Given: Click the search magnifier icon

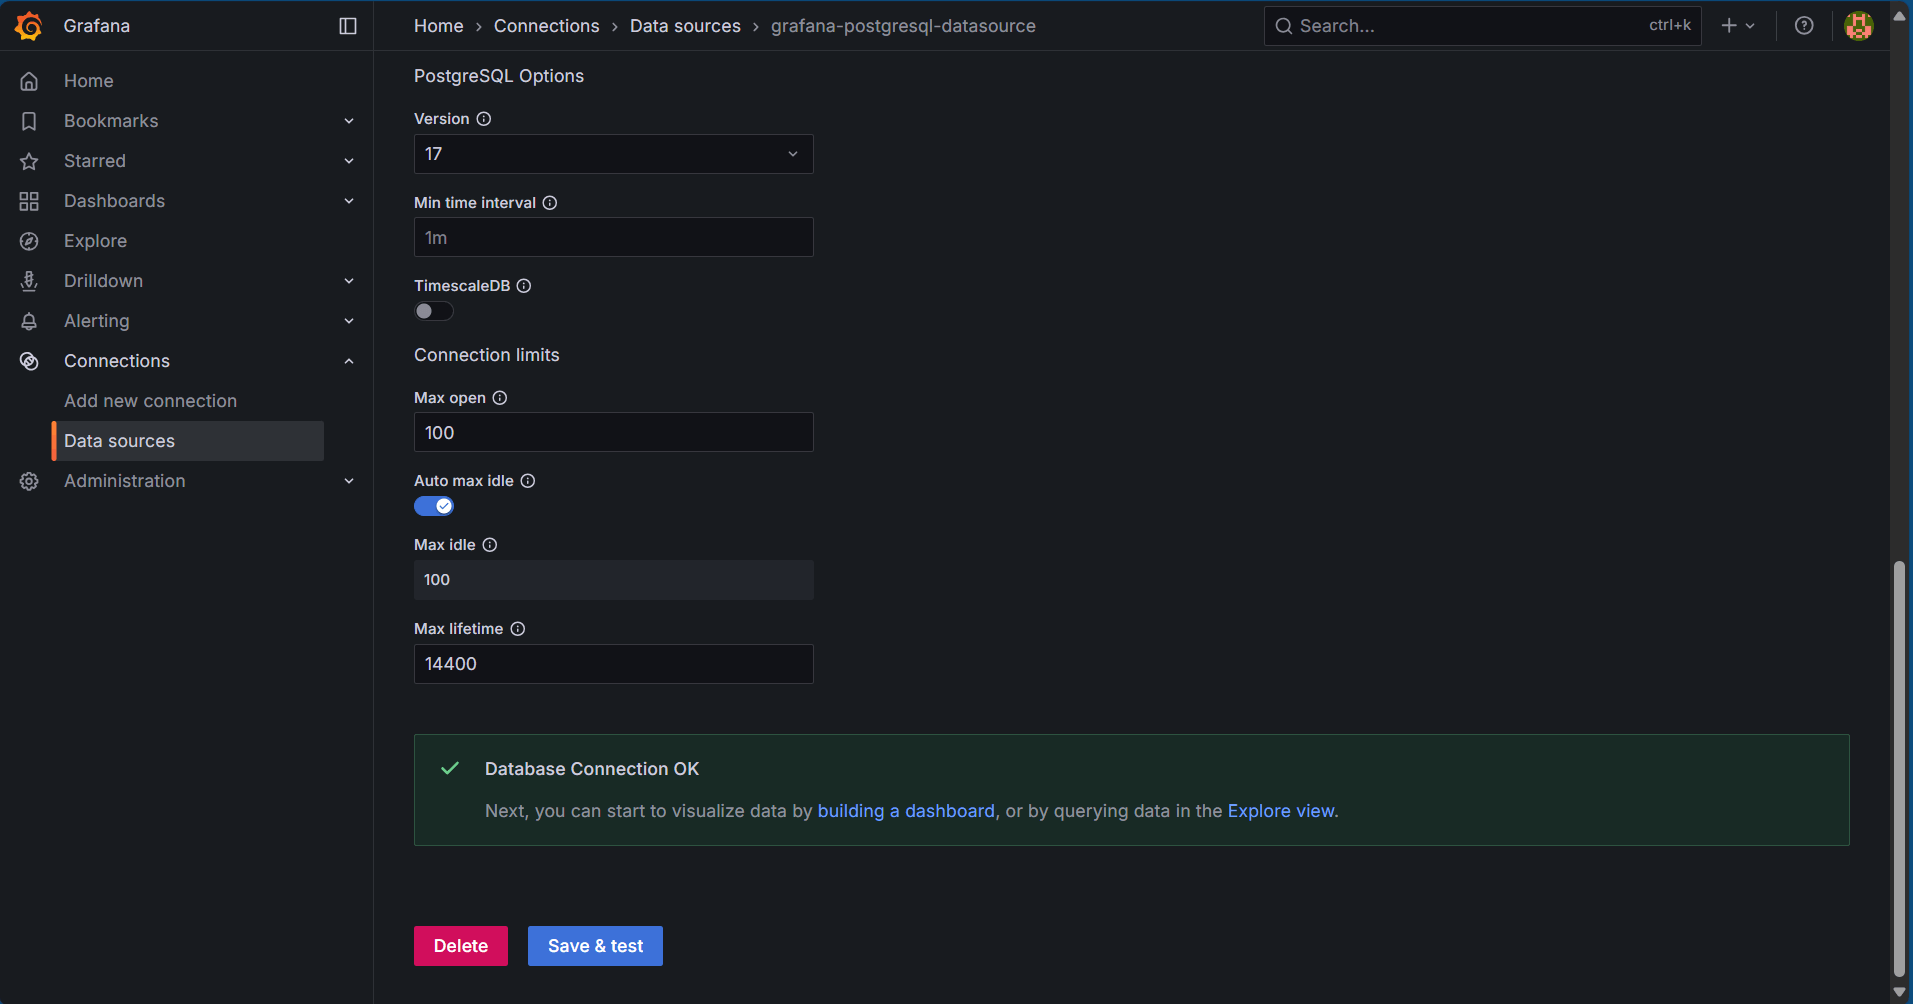Looking at the screenshot, I should pos(1284,26).
